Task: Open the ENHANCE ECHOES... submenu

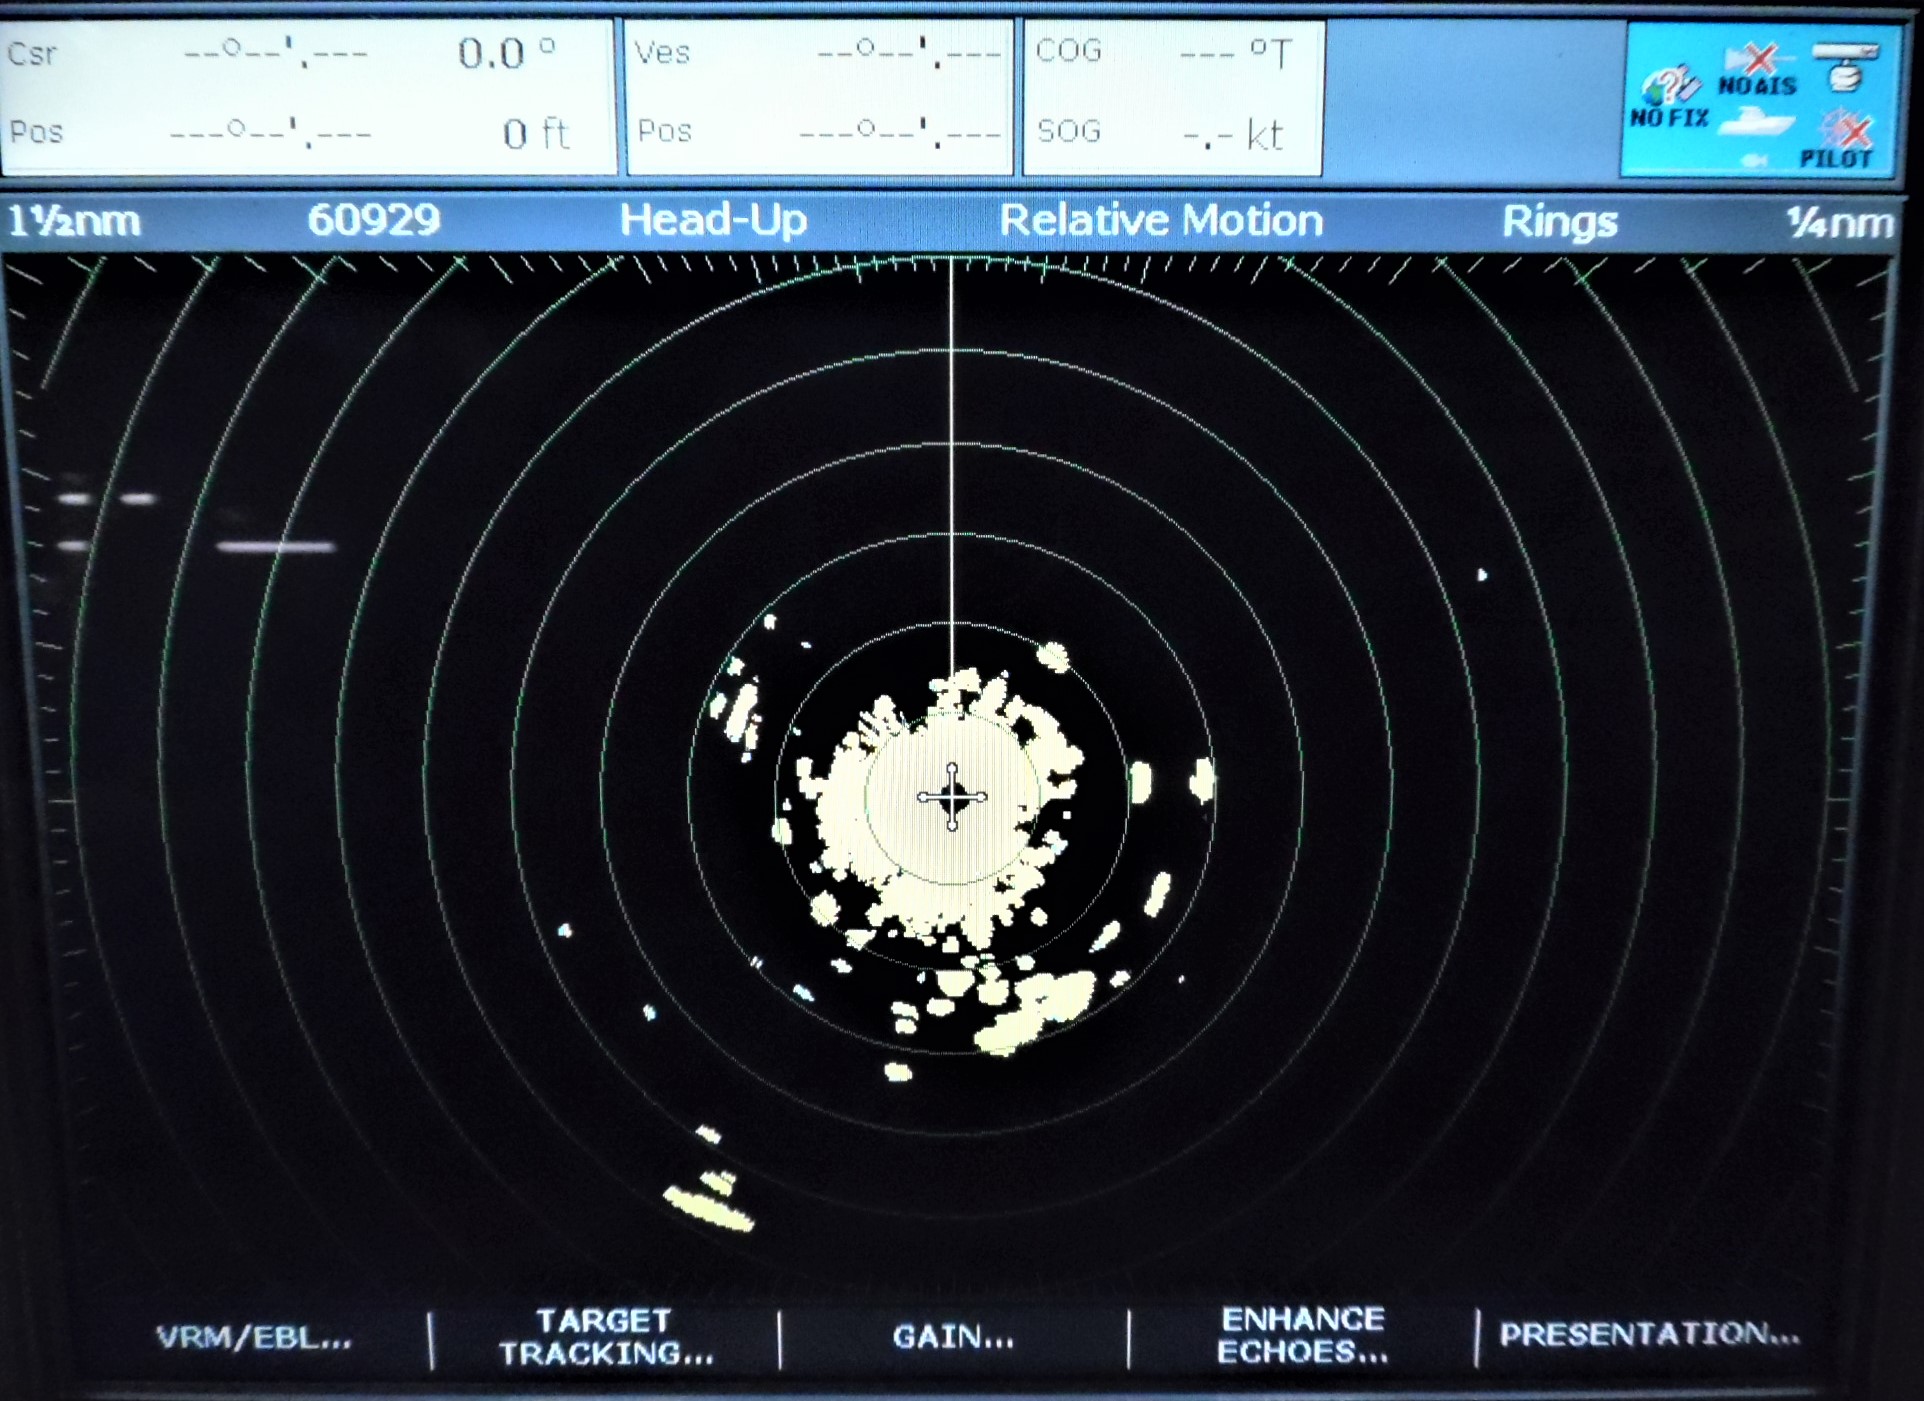Action: pos(1301,1335)
